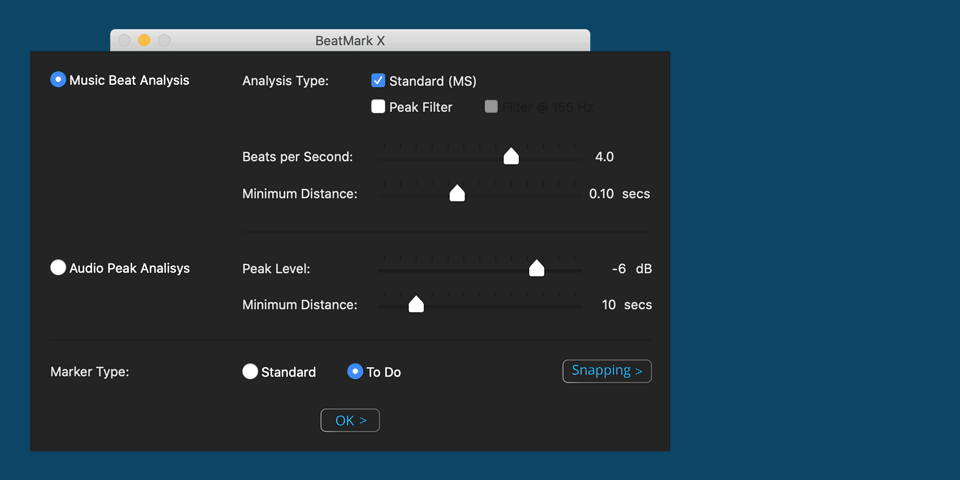Confirm with the OK > button

350,420
